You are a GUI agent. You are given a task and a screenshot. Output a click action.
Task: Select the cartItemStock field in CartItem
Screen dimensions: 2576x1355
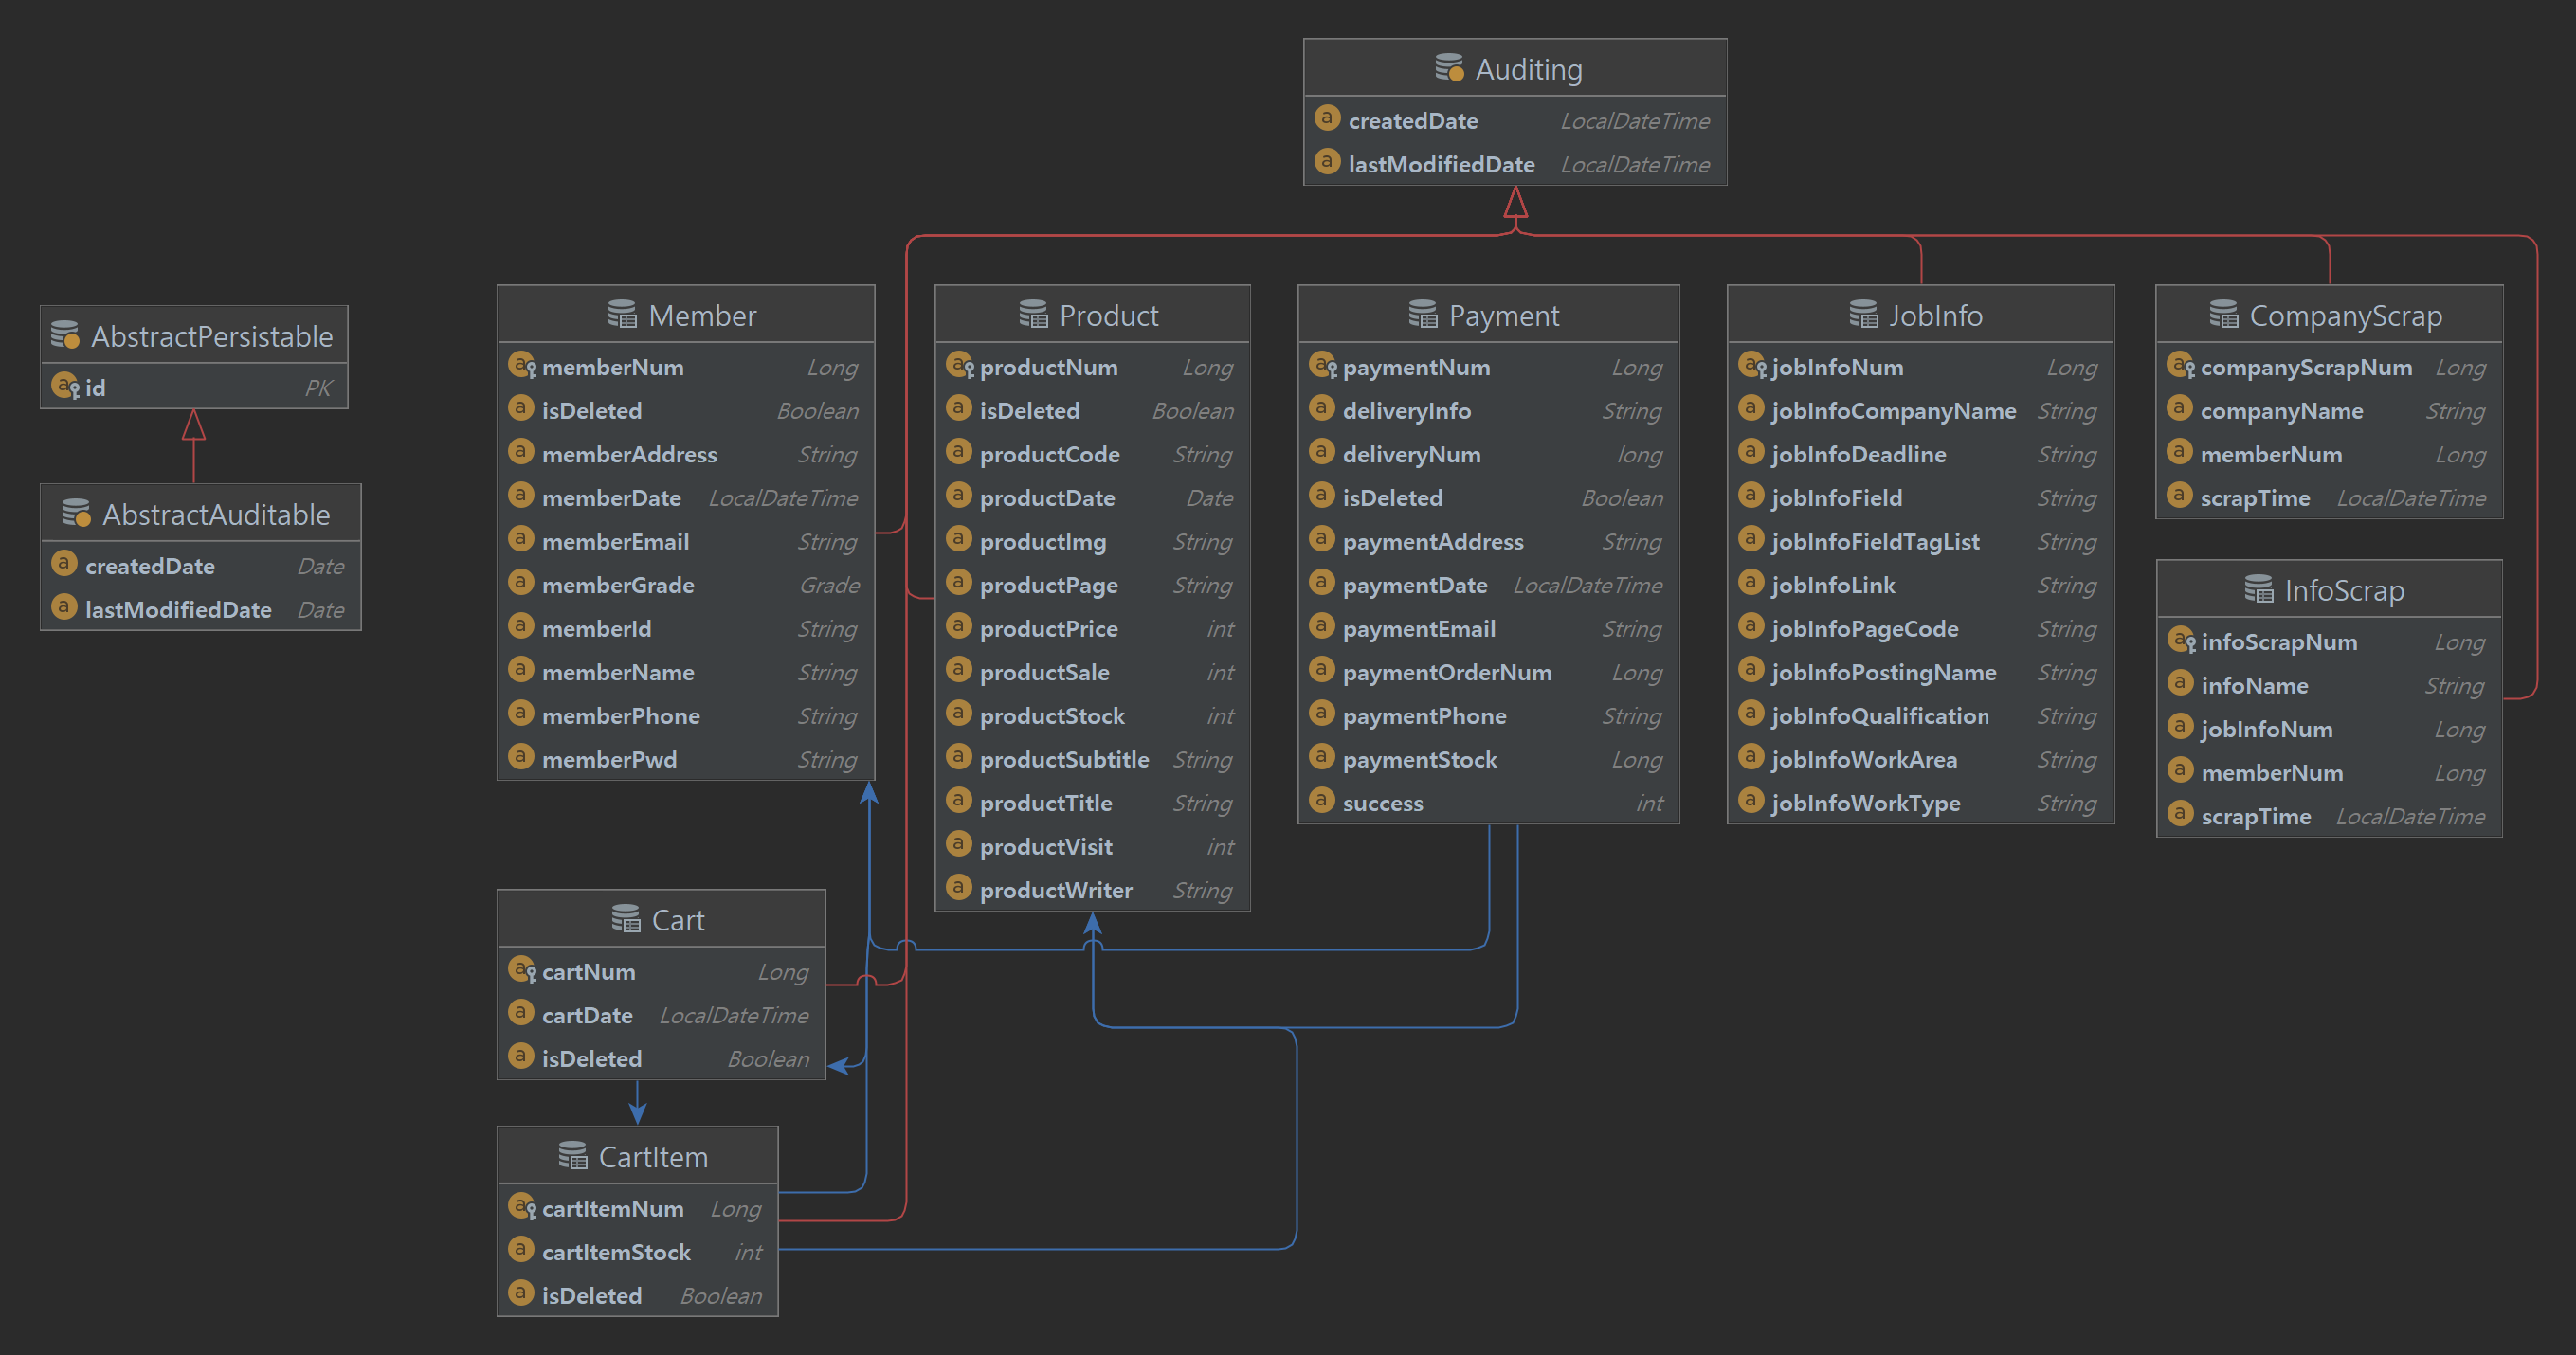click(x=616, y=1252)
